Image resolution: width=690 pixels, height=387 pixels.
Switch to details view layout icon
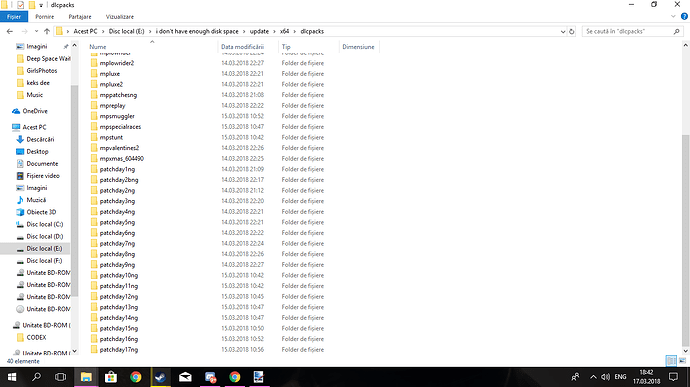(x=671, y=361)
